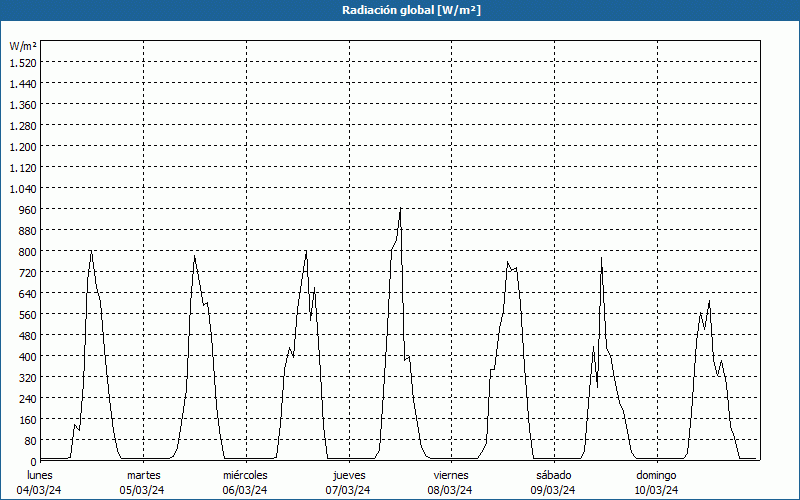The image size is (800, 500).
Task: Click the 80 y-axis value
Action: (31, 440)
